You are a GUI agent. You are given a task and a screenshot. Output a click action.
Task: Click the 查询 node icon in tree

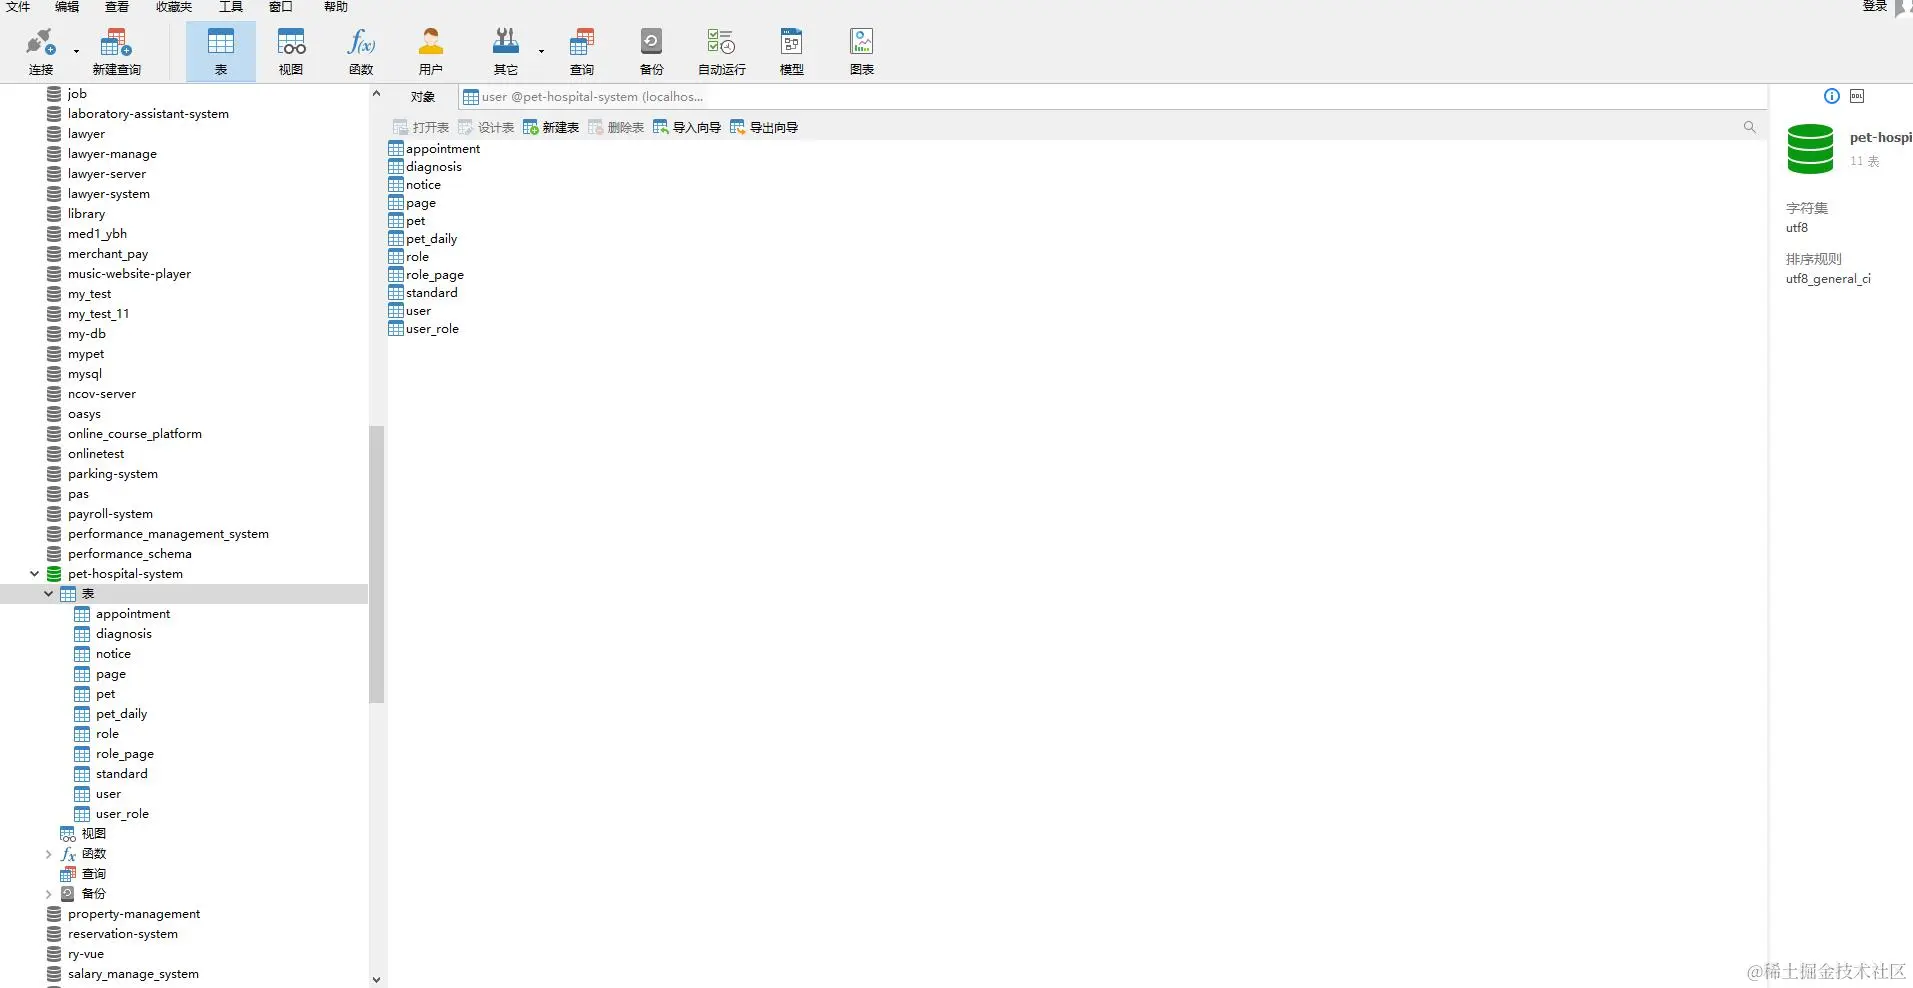[68, 874]
